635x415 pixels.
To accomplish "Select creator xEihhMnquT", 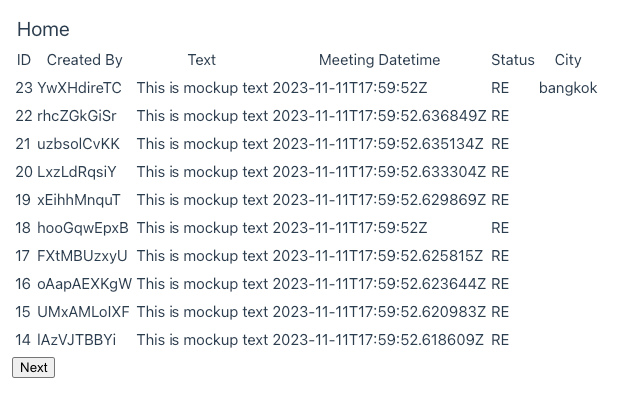I will pyautogui.click(x=79, y=200).
